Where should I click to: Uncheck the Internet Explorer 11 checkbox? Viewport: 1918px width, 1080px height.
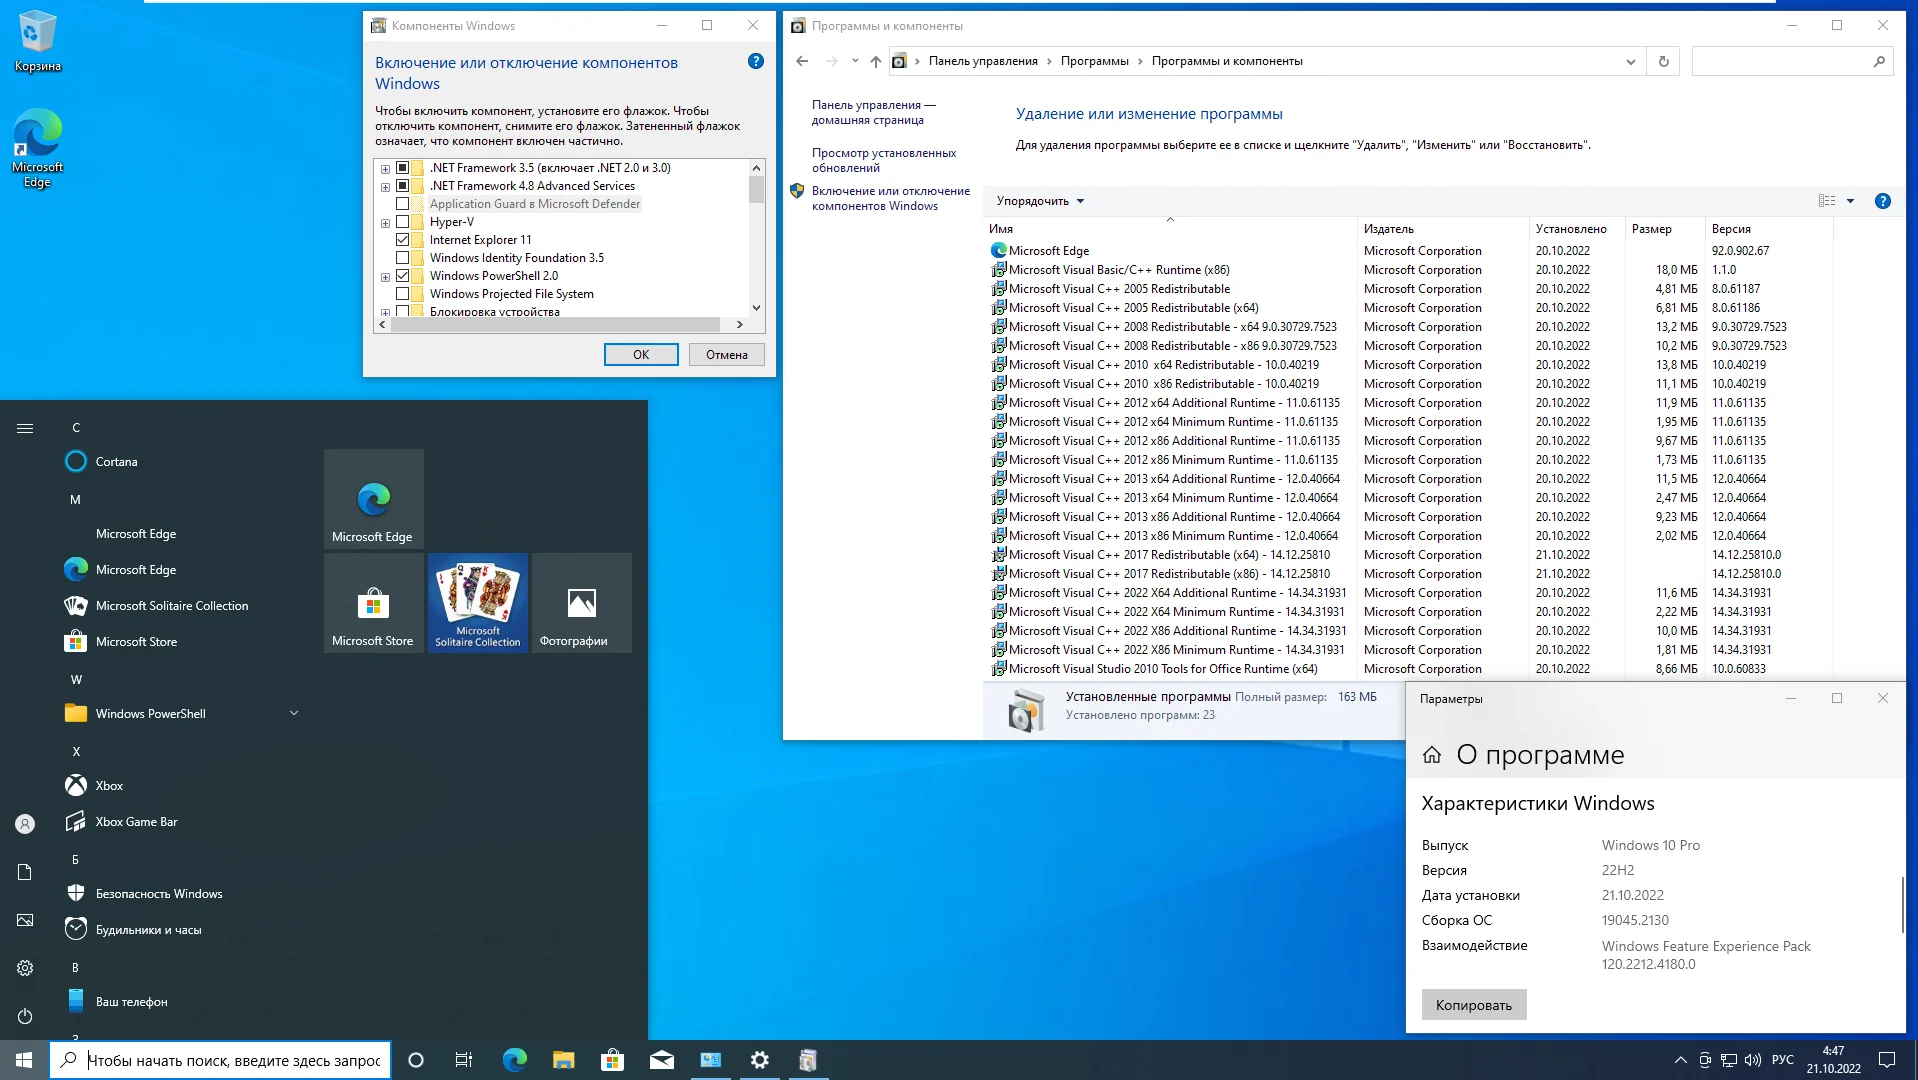(403, 240)
